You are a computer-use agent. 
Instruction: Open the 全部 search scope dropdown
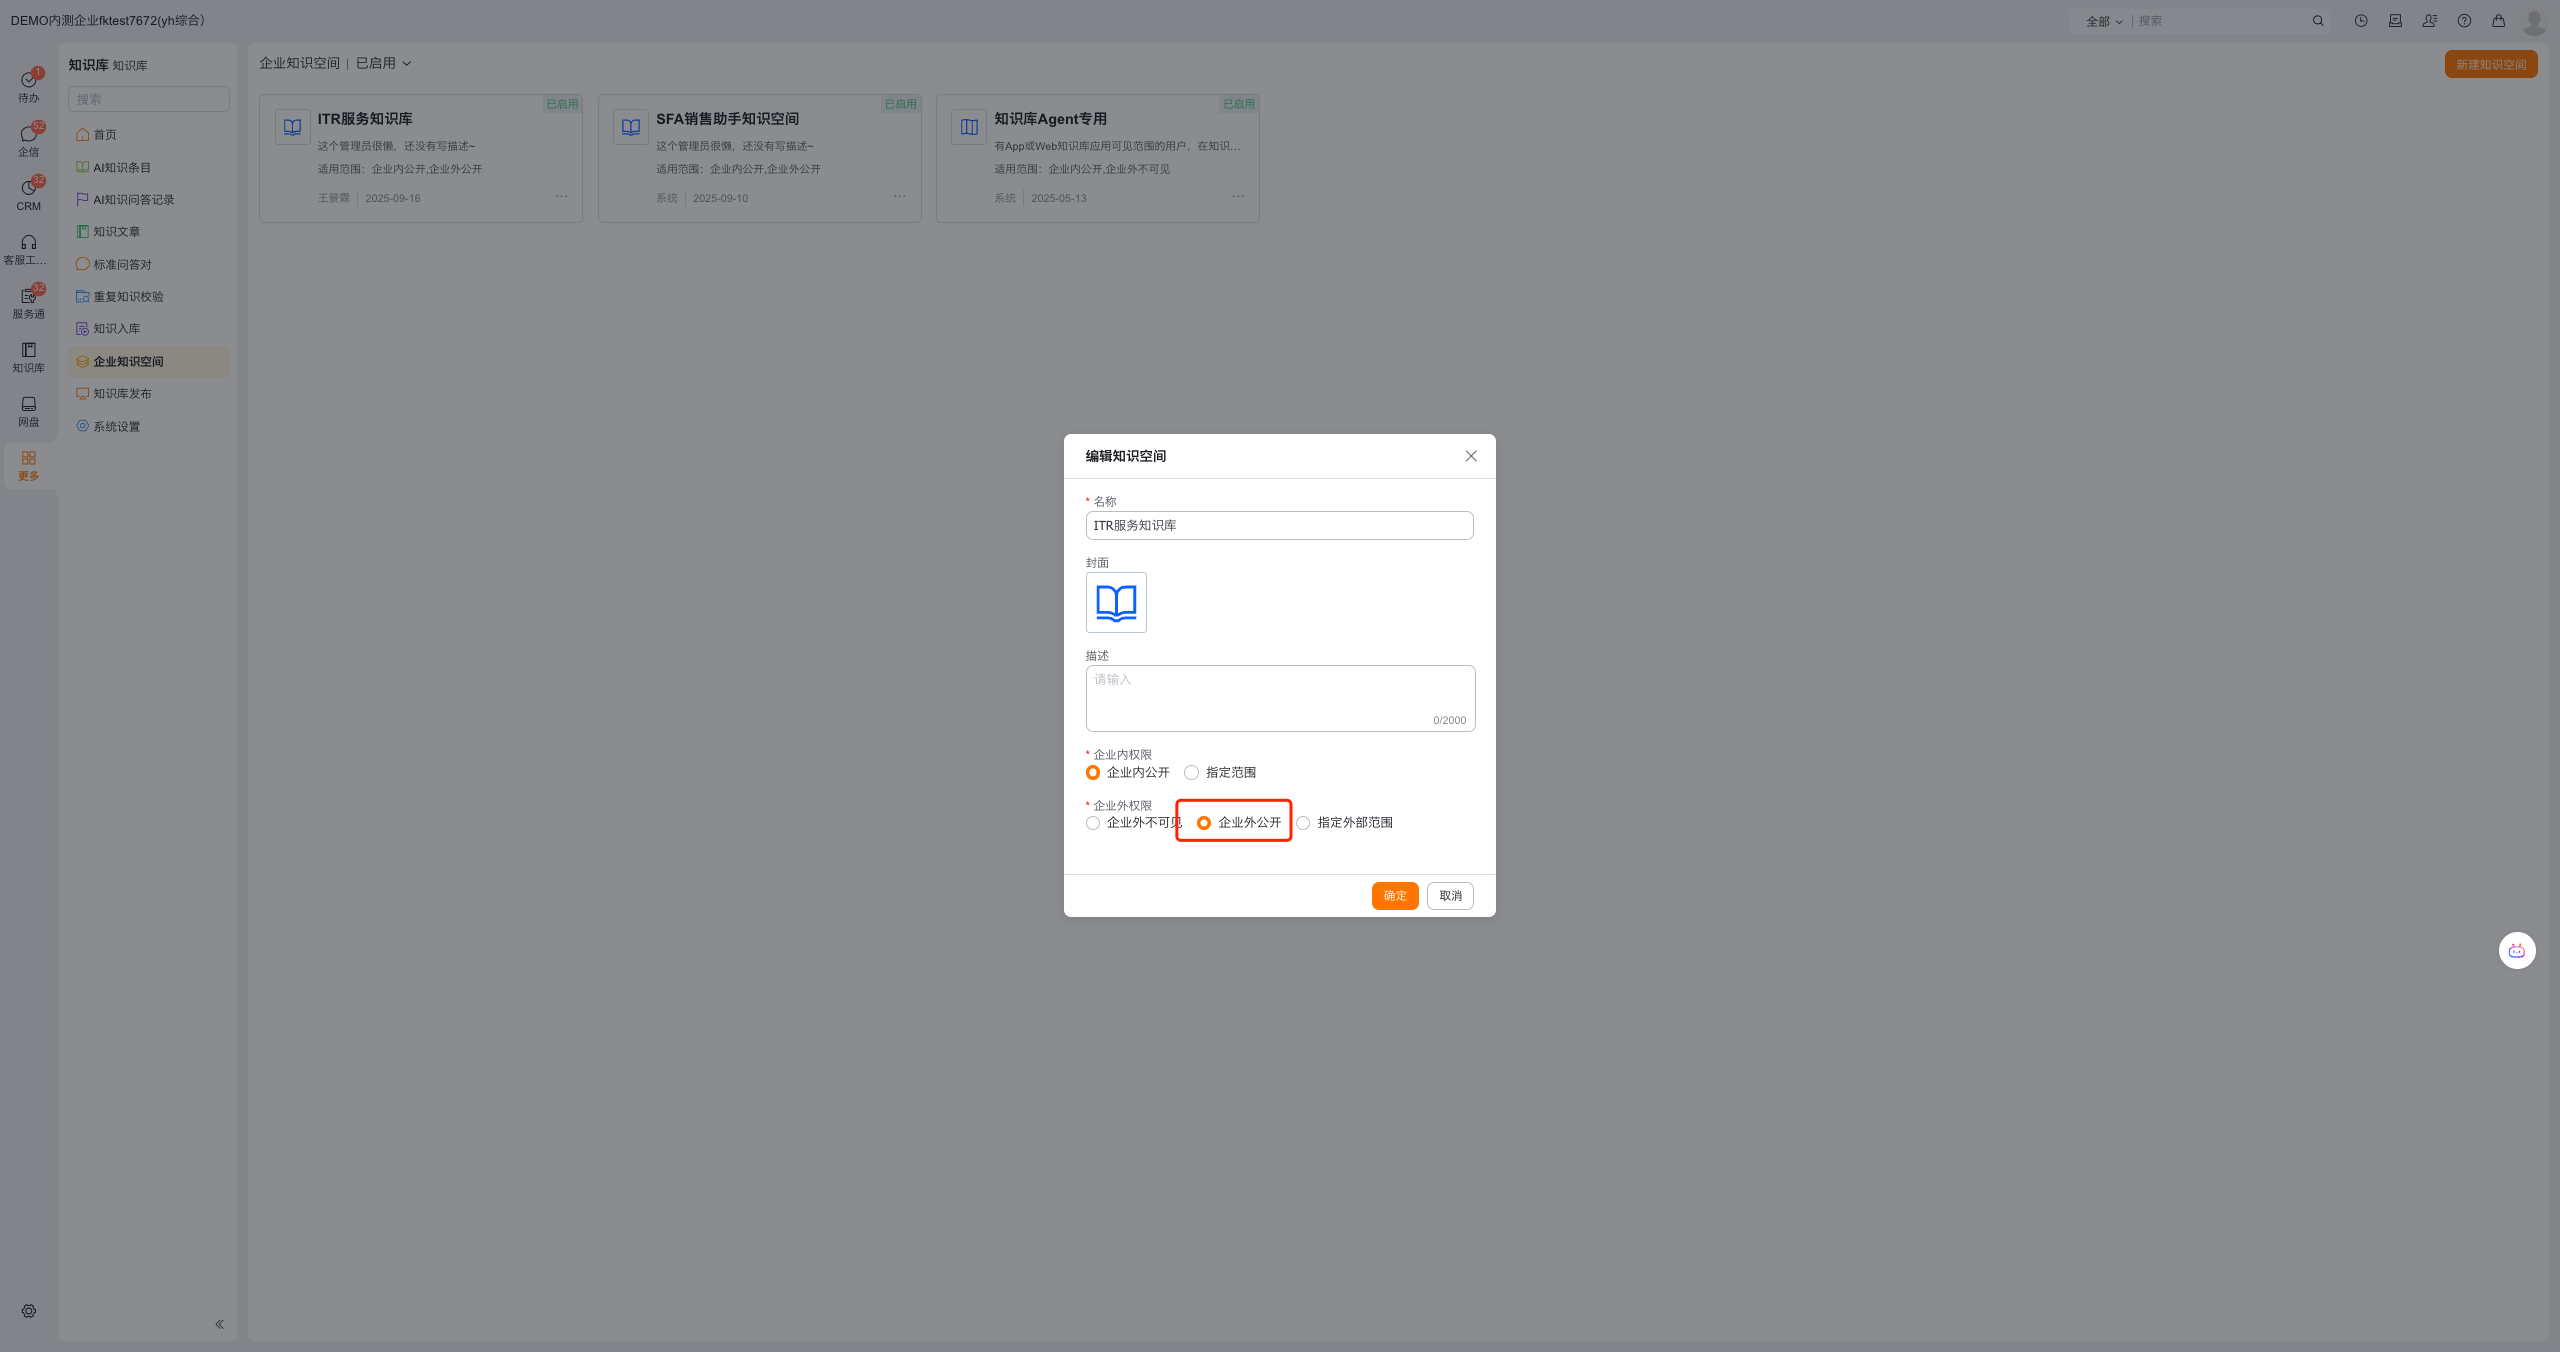click(2104, 21)
